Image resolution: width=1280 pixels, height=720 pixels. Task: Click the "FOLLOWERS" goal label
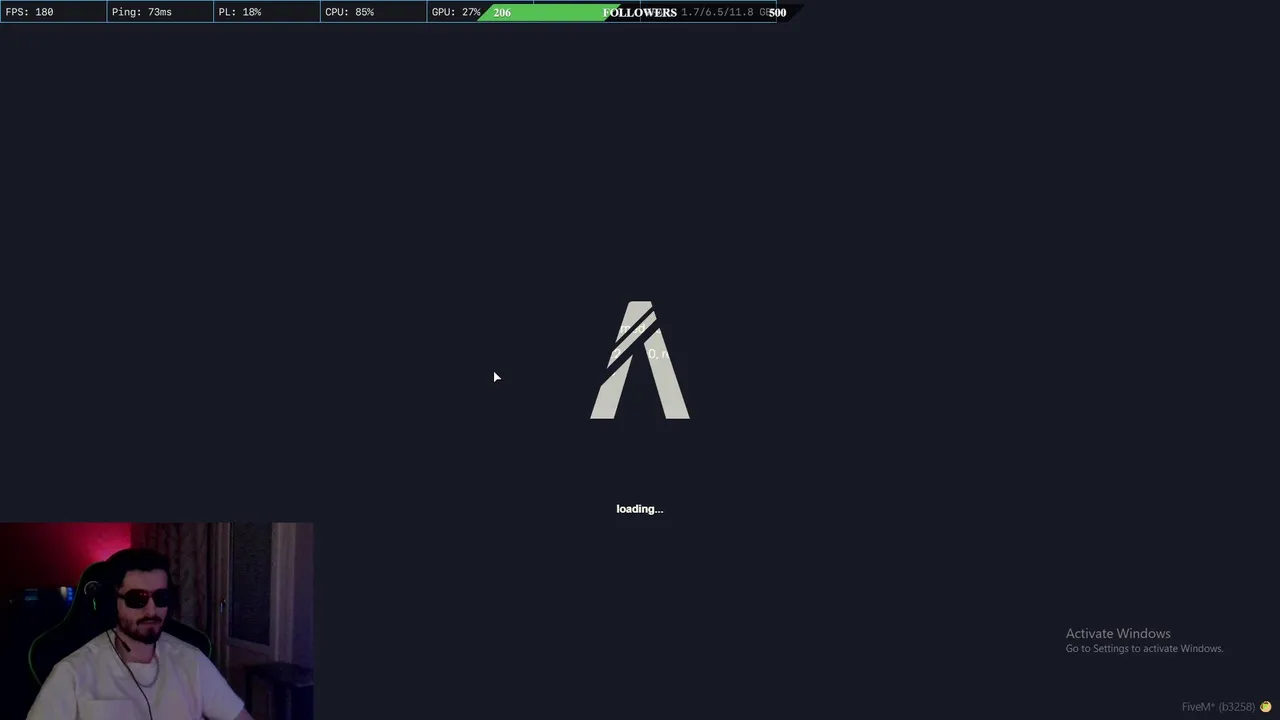[640, 12]
